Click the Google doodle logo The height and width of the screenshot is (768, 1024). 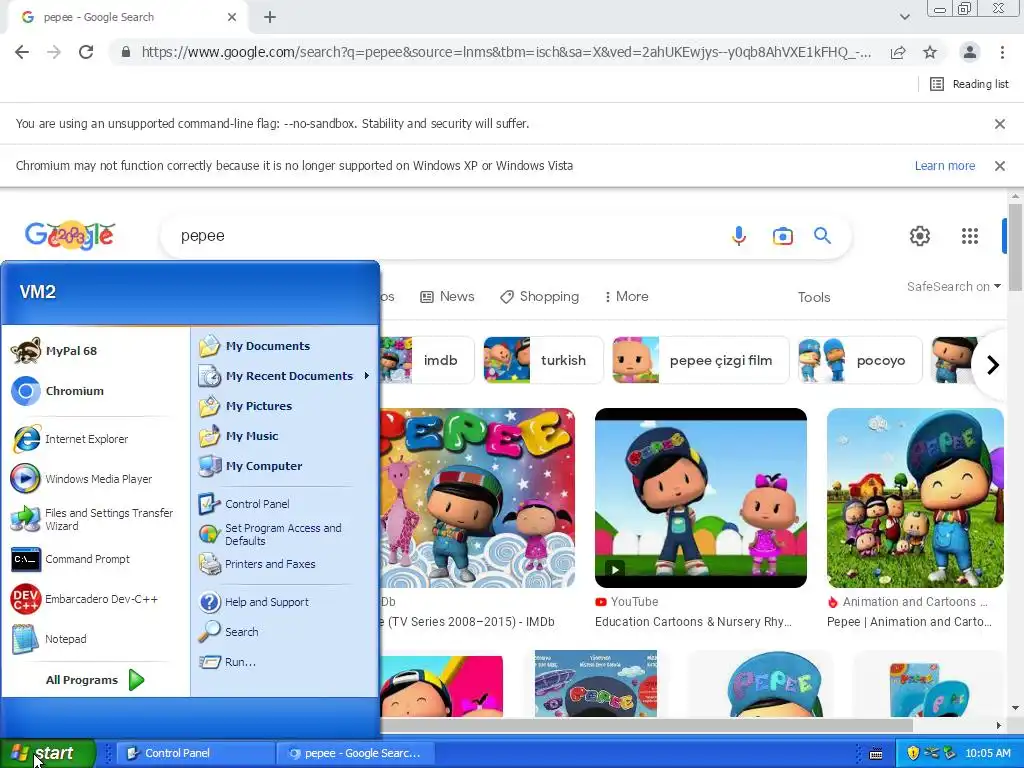[70, 236]
